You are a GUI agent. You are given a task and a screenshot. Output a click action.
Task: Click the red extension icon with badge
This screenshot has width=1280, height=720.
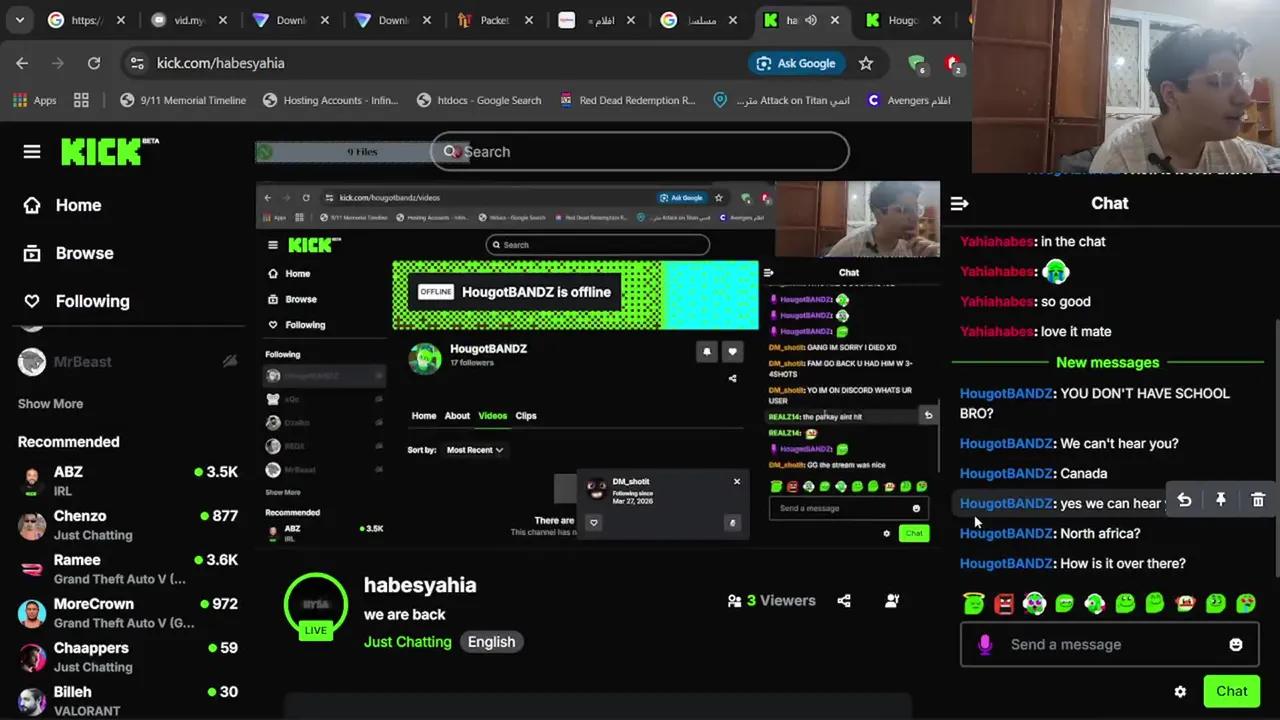click(x=952, y=63)
